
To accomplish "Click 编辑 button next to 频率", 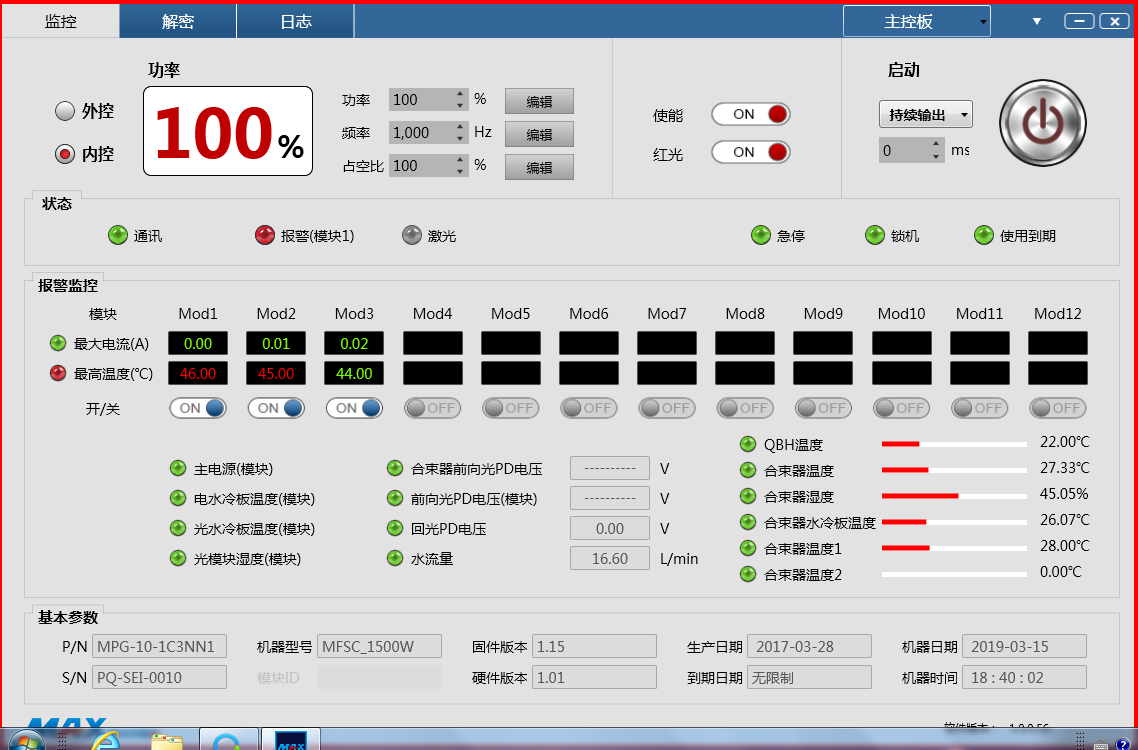I will [x=539, y=134].
